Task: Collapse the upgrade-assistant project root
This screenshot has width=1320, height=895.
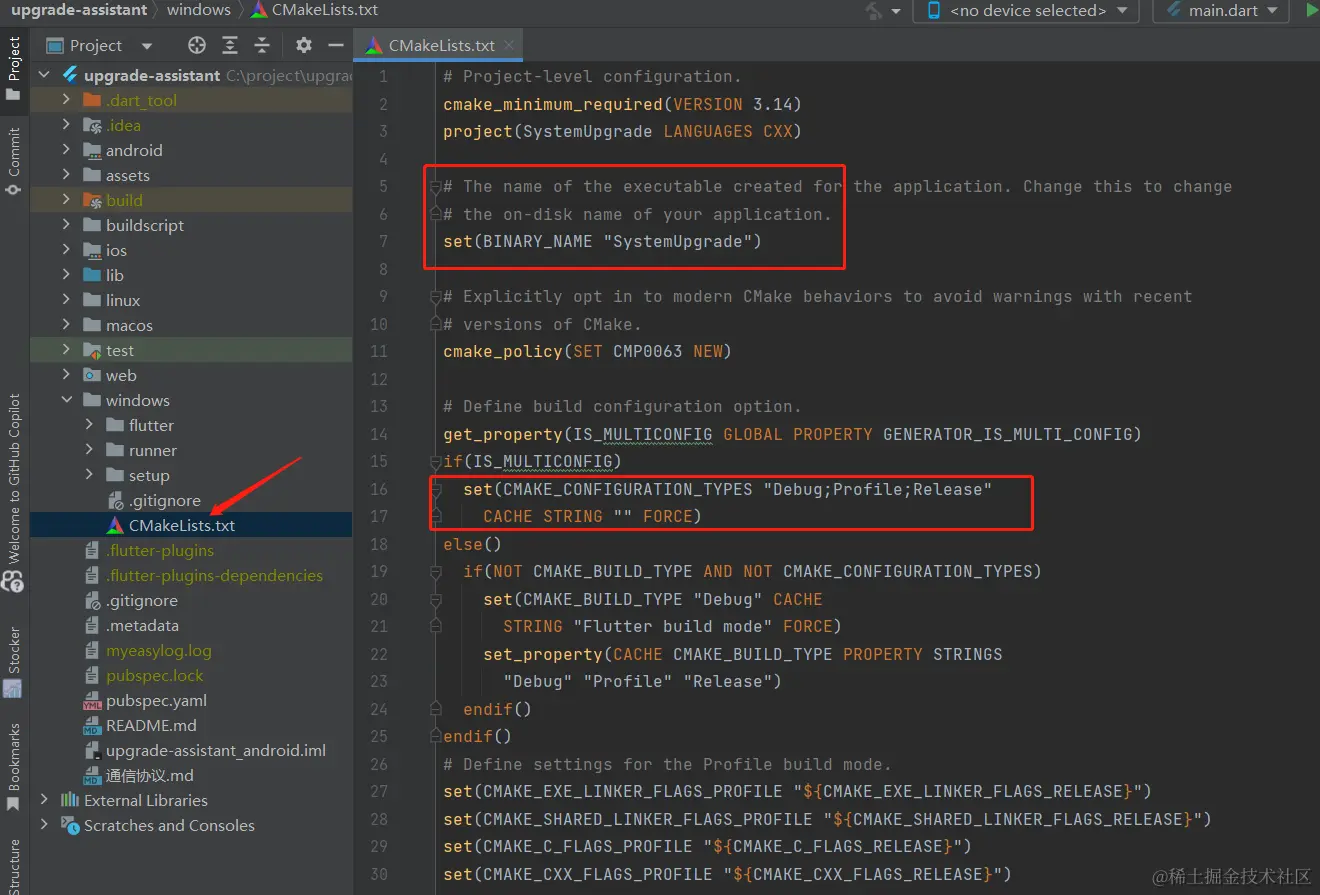Action: 44,75
